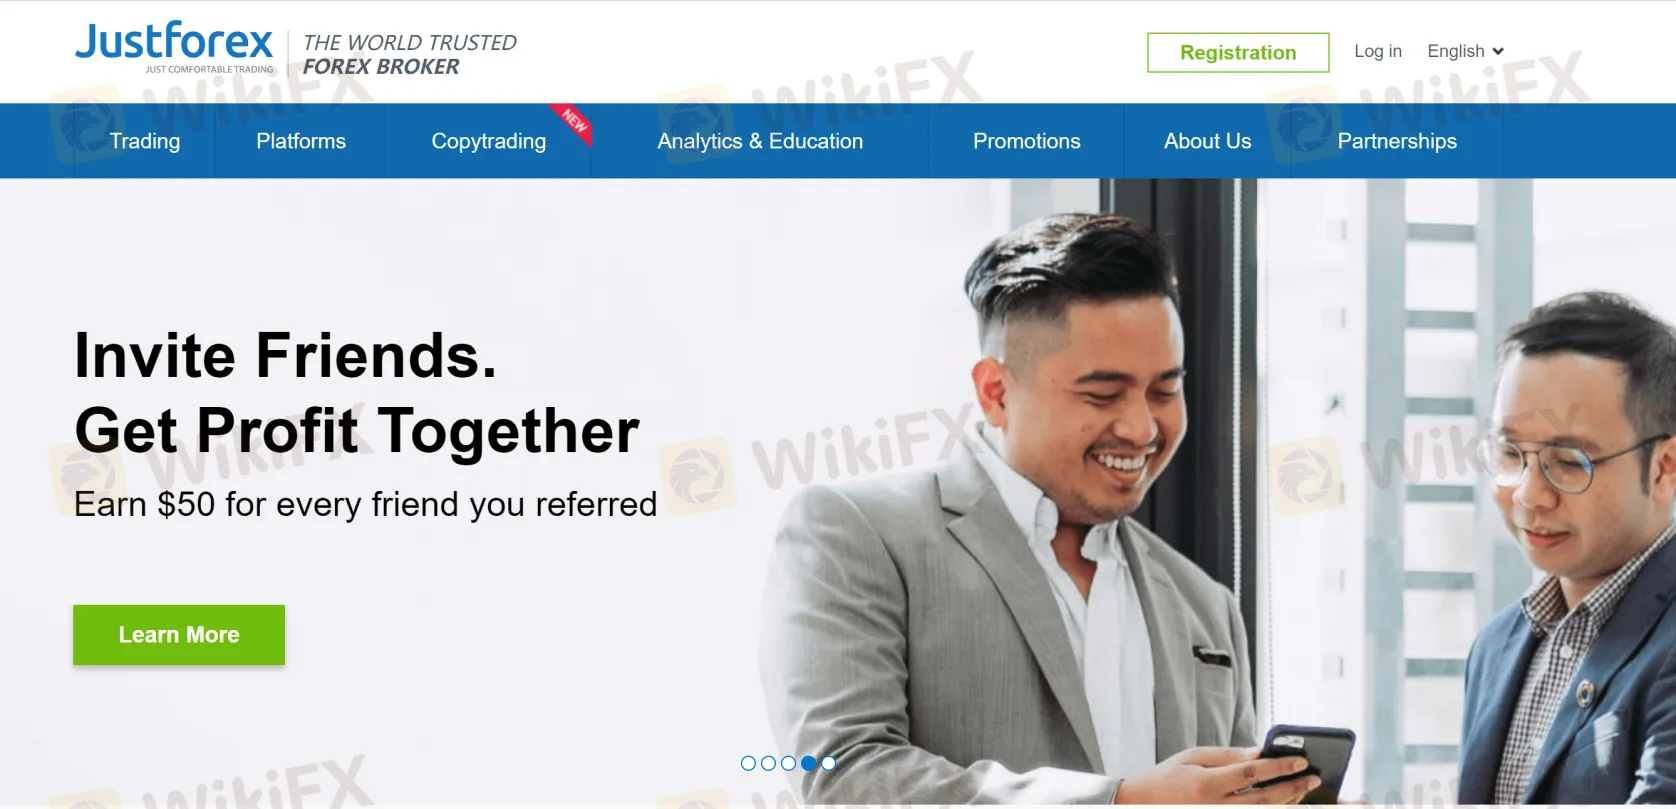
Task: Open the Trading menu
Action: coord(145,141)
